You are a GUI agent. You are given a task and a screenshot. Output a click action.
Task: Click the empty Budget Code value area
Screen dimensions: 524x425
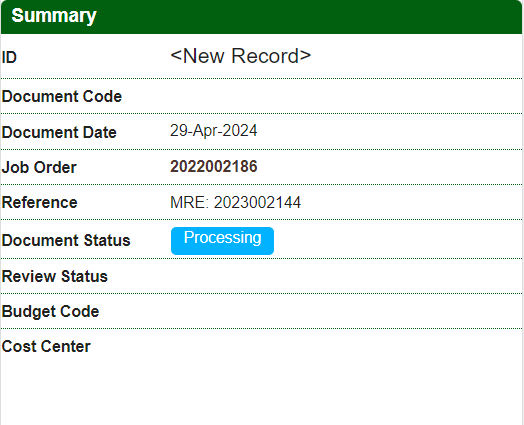[x=346, y=311]
